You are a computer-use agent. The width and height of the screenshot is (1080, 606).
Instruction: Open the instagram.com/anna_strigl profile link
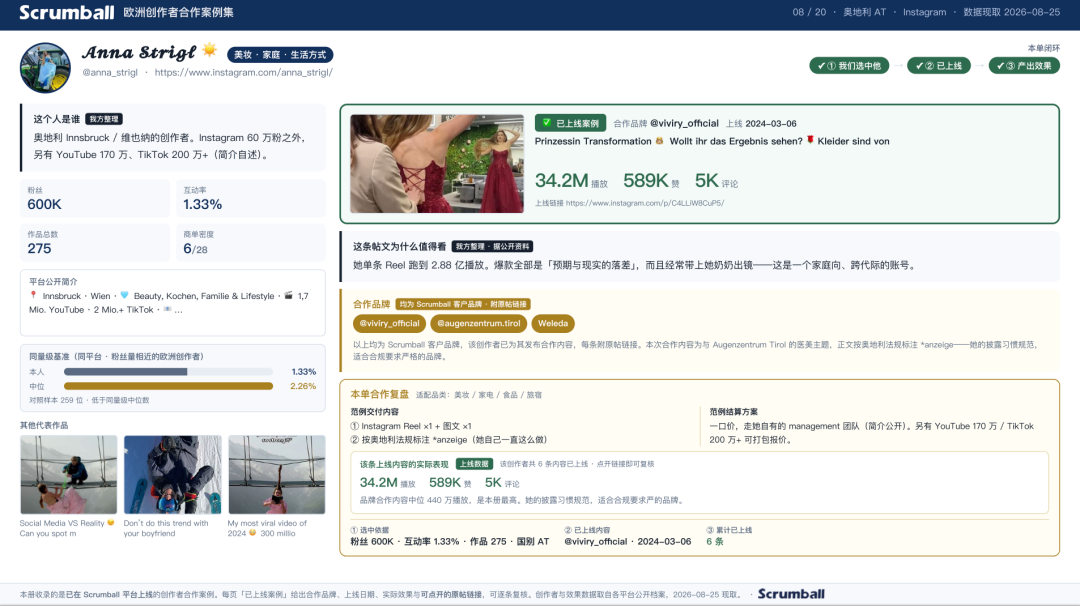pyautogui.click(x=244, y=72)
